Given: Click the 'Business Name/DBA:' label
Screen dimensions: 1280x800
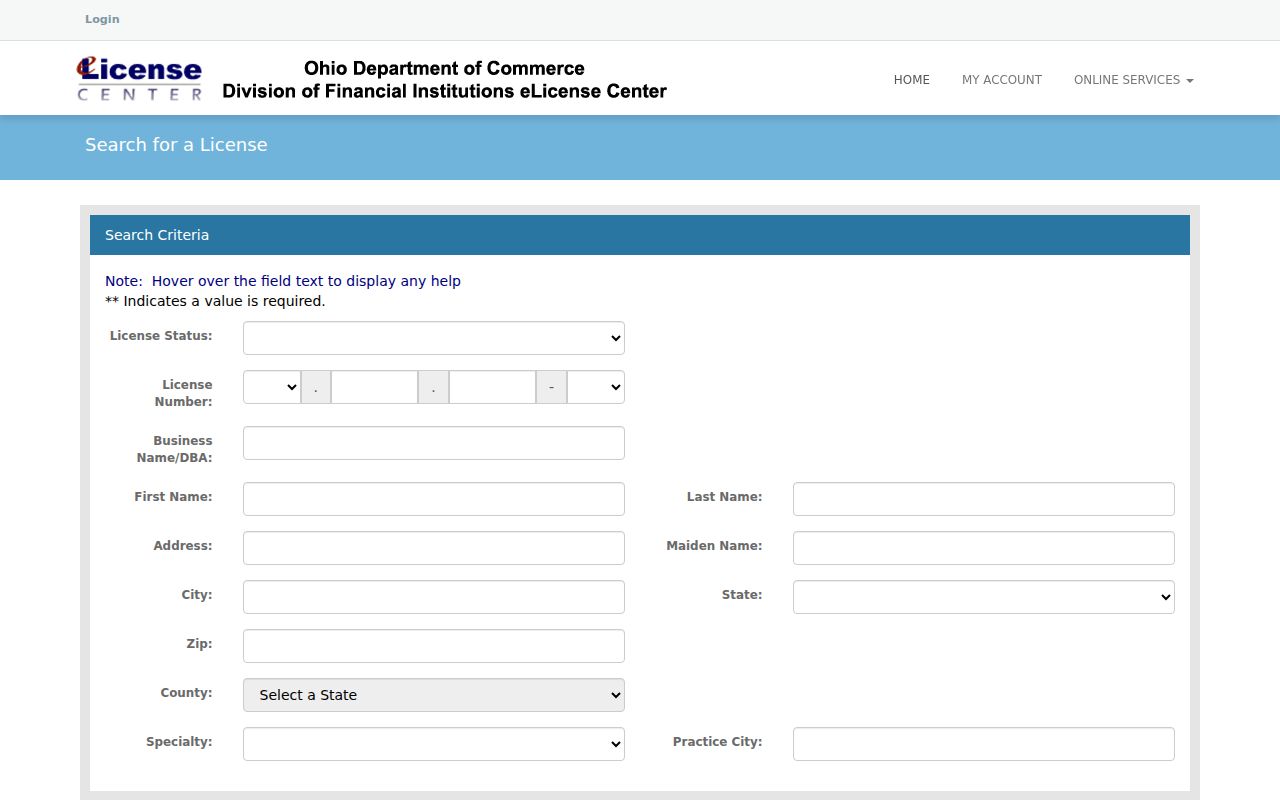Looking at the screenshot, I should (175, 449).
